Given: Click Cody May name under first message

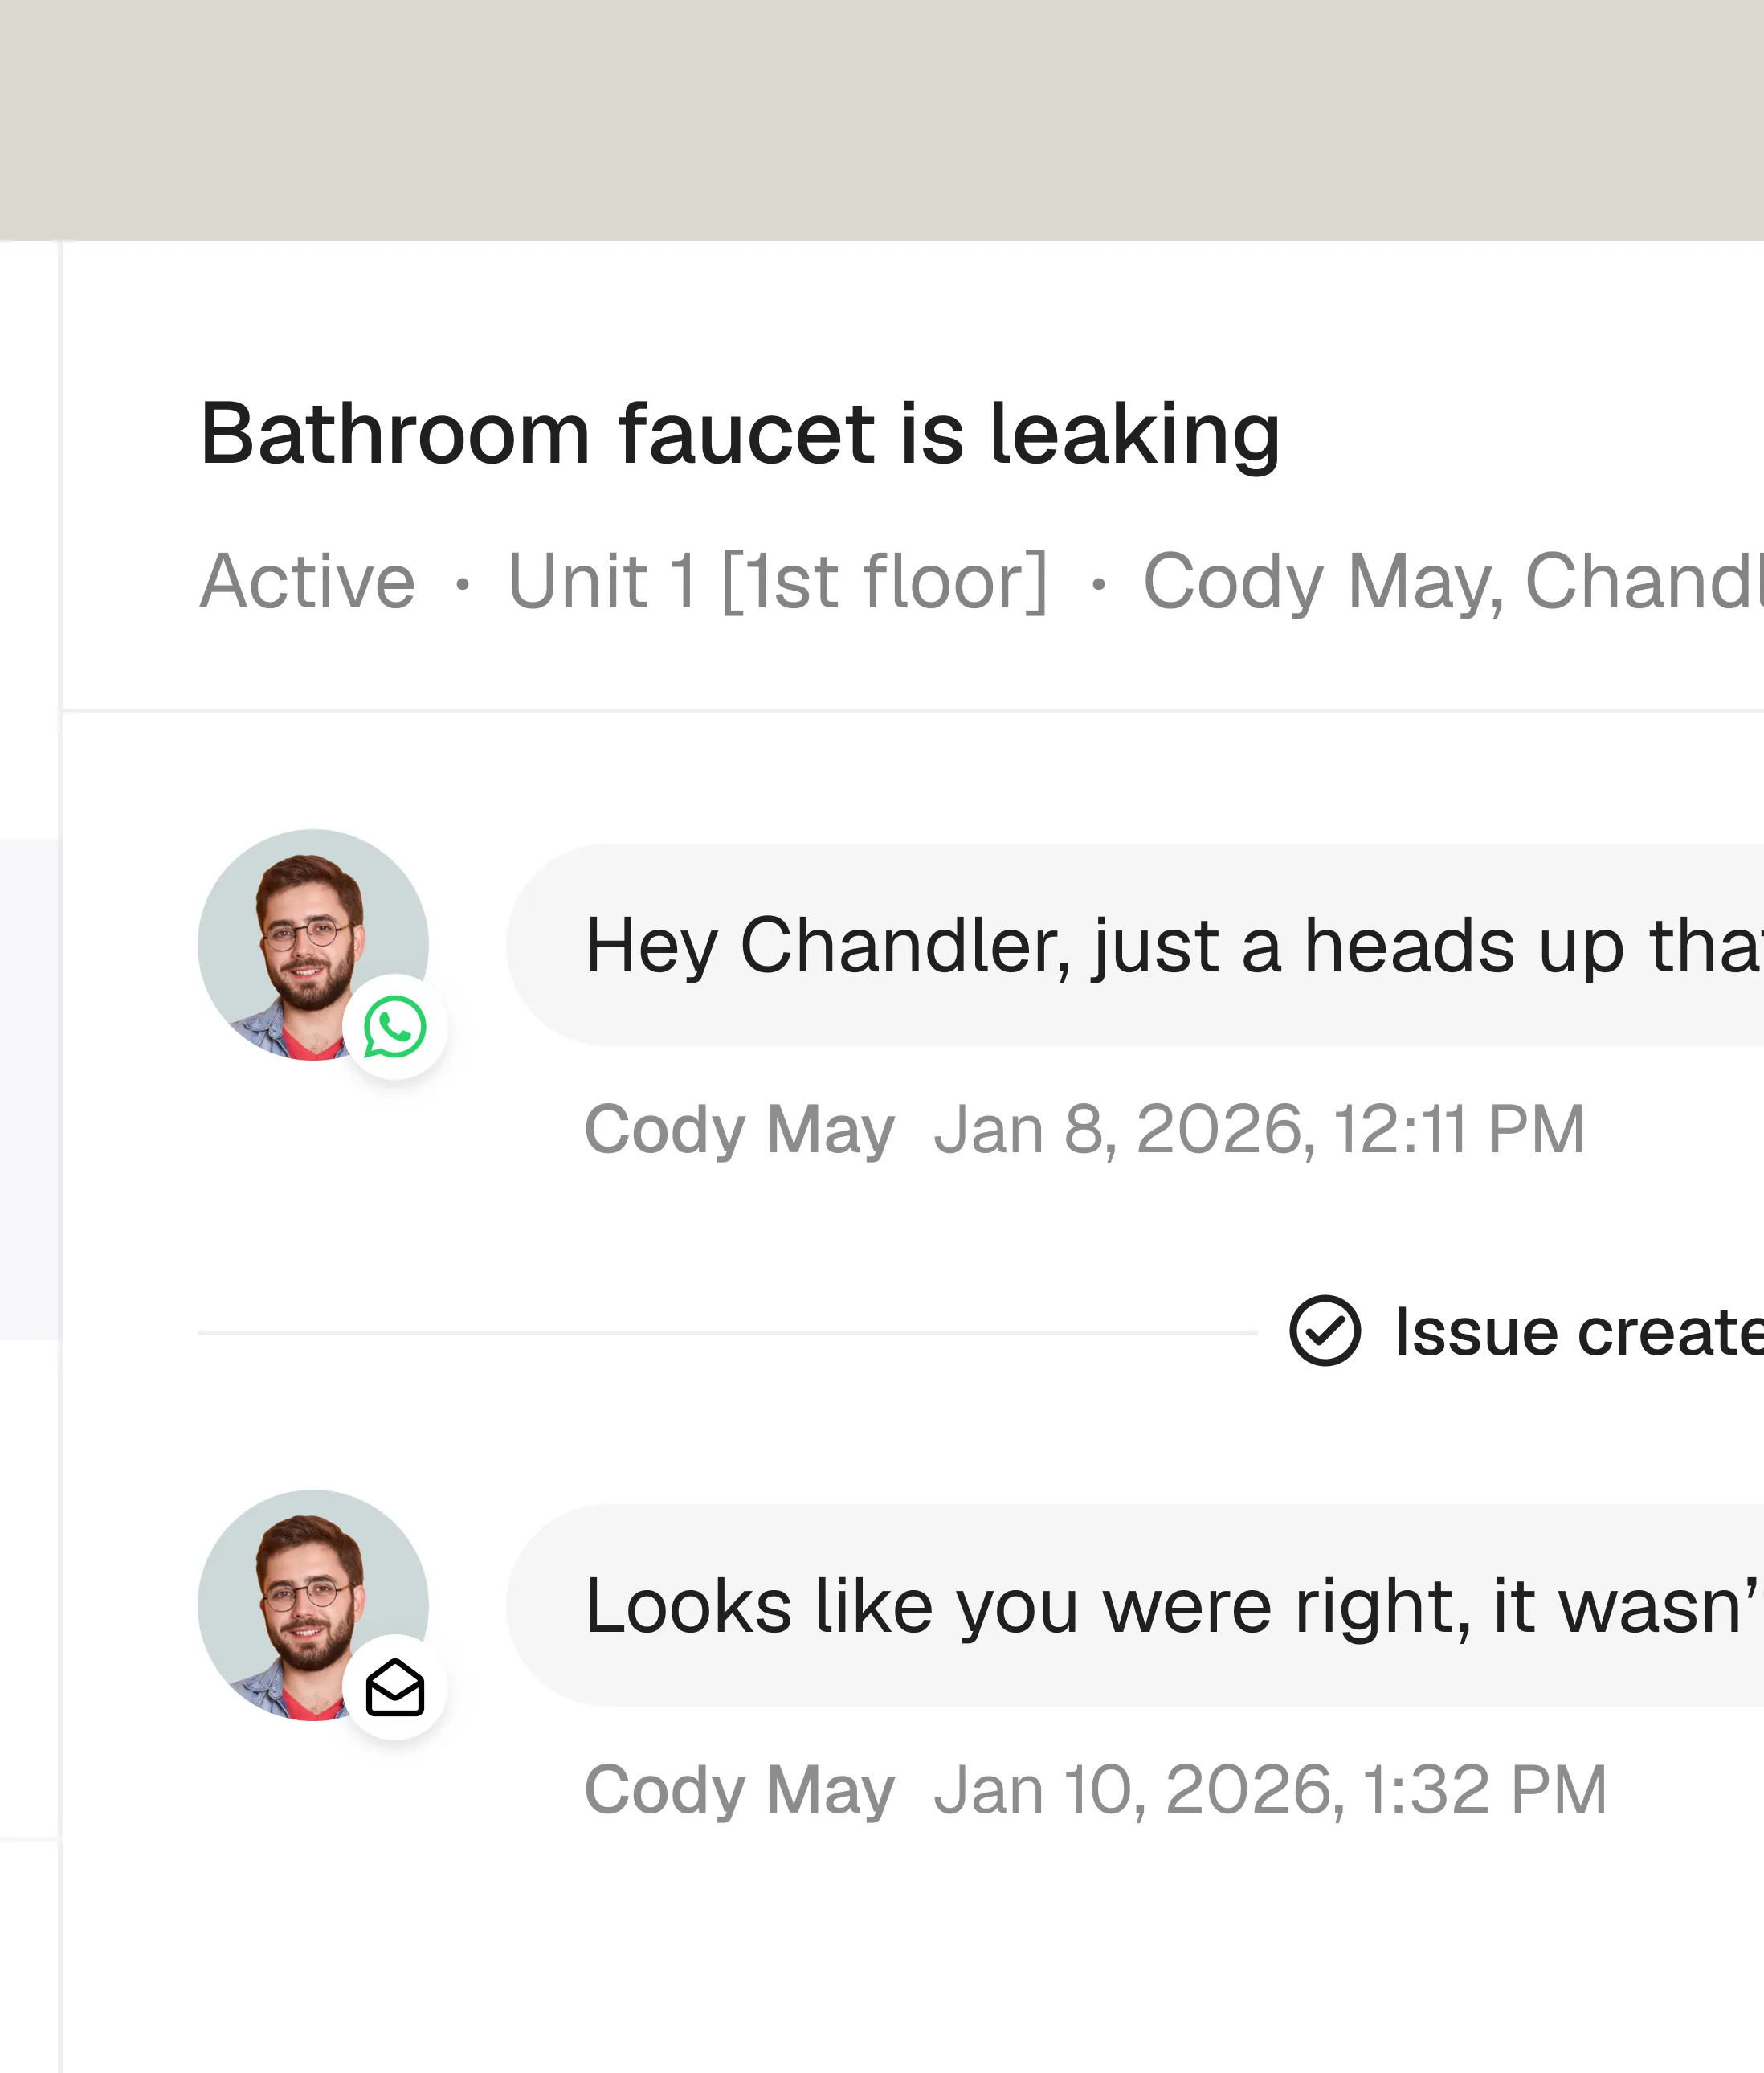Looking at the screenshot, I should (739, 1129).
